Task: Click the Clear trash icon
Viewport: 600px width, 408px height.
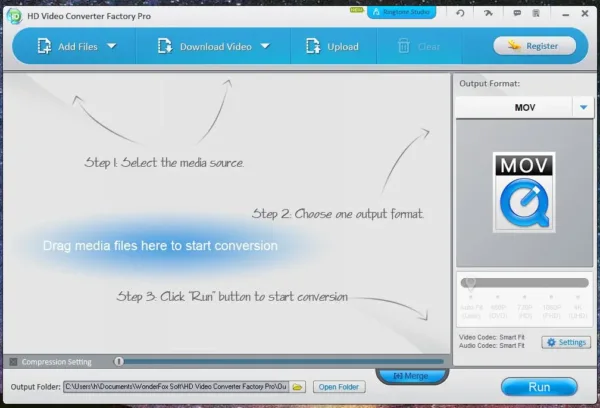Action: [404, 46]
